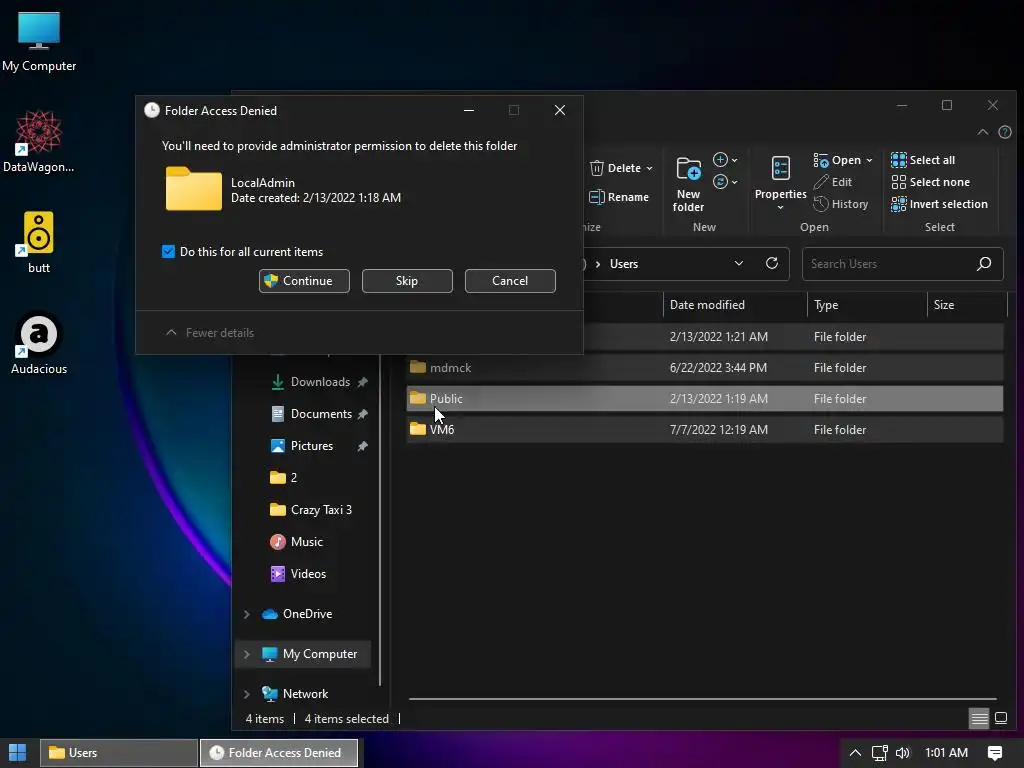Switch to Users taskbar button
The image size is (1024, 768).
(x=119, y=753)
